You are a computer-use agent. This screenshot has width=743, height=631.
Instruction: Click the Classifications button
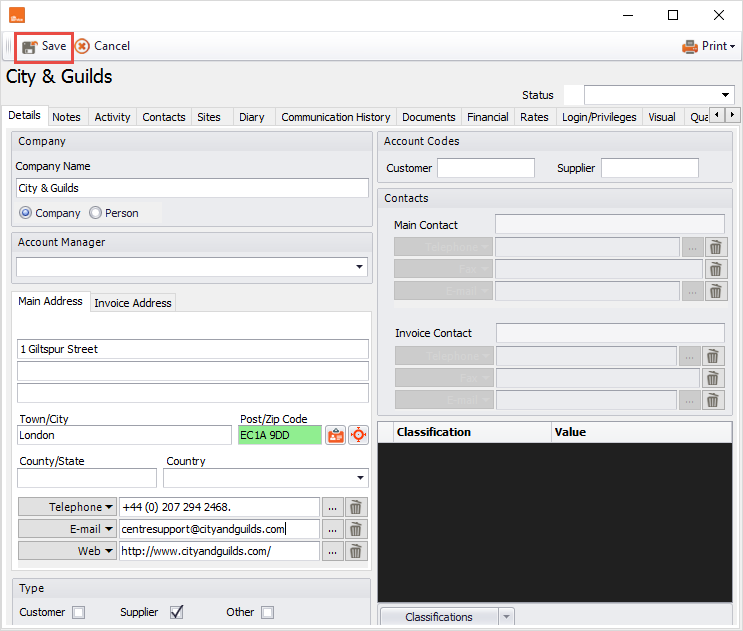click(439, 617)
